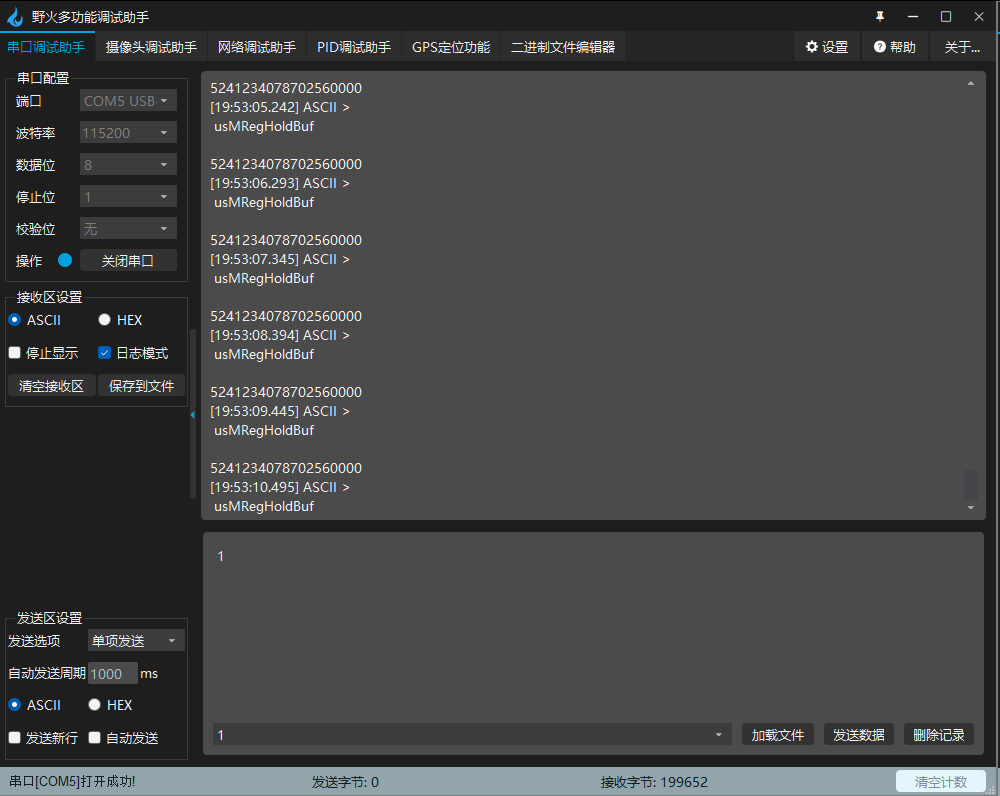The height and width of the screenshot is (796, 1000).
Task: Open the 校验位 dropdown
Action: [x=128, y=228]
